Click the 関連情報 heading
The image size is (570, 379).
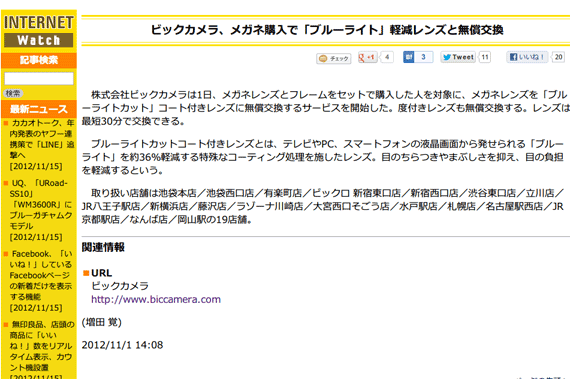tap(103, 247)
